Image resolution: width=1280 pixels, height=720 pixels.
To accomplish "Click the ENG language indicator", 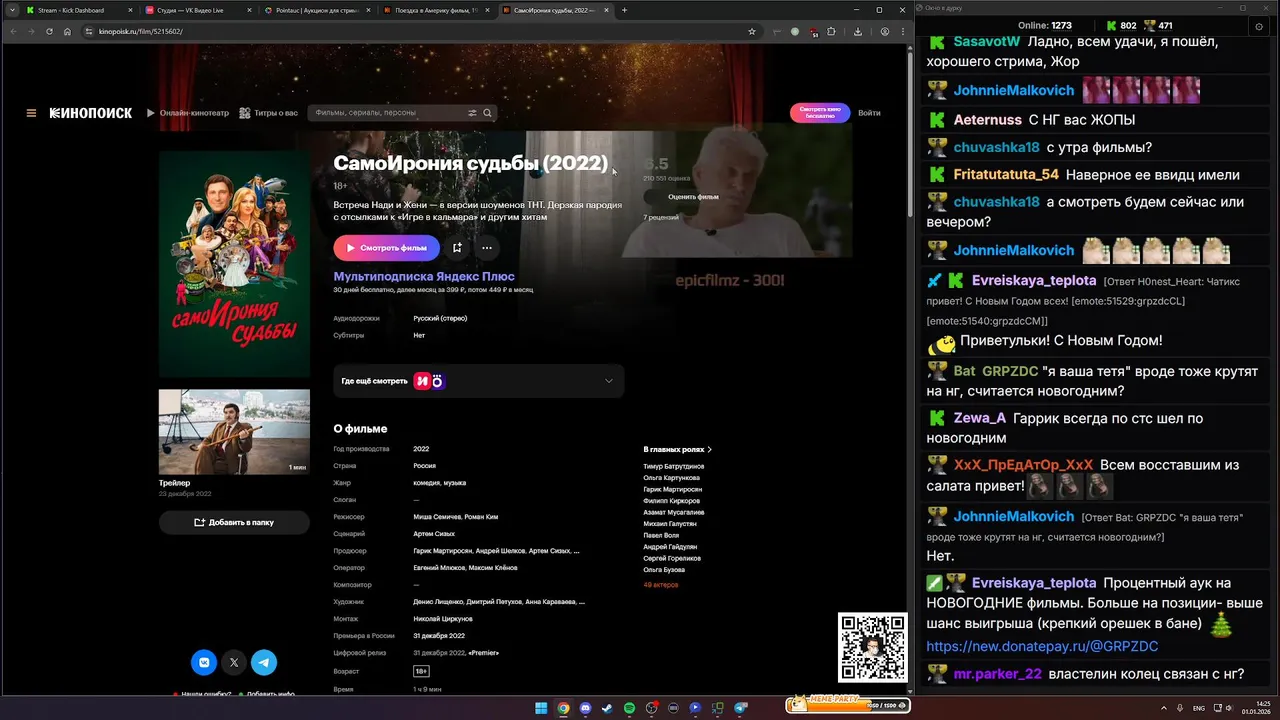I will pos(1199,708).
